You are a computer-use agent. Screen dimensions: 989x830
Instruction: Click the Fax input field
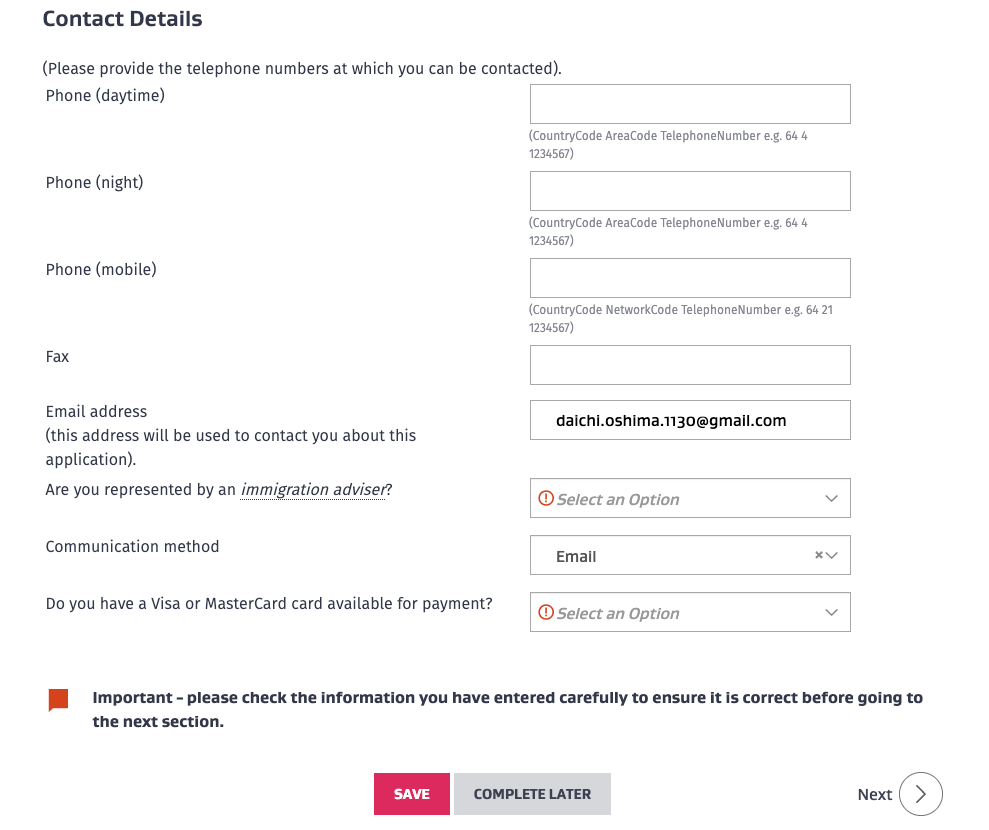click(x=690, y=365)
